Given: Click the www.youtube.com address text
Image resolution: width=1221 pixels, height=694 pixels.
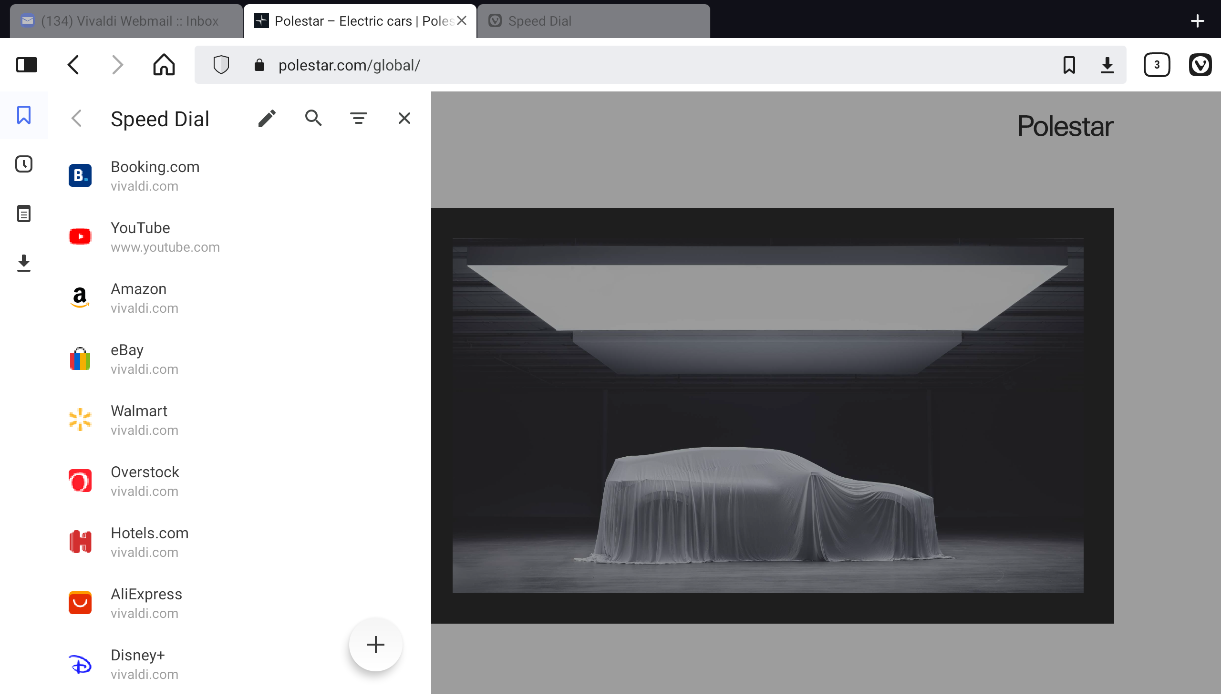Looking at the screenshot, I should [165, 247].
